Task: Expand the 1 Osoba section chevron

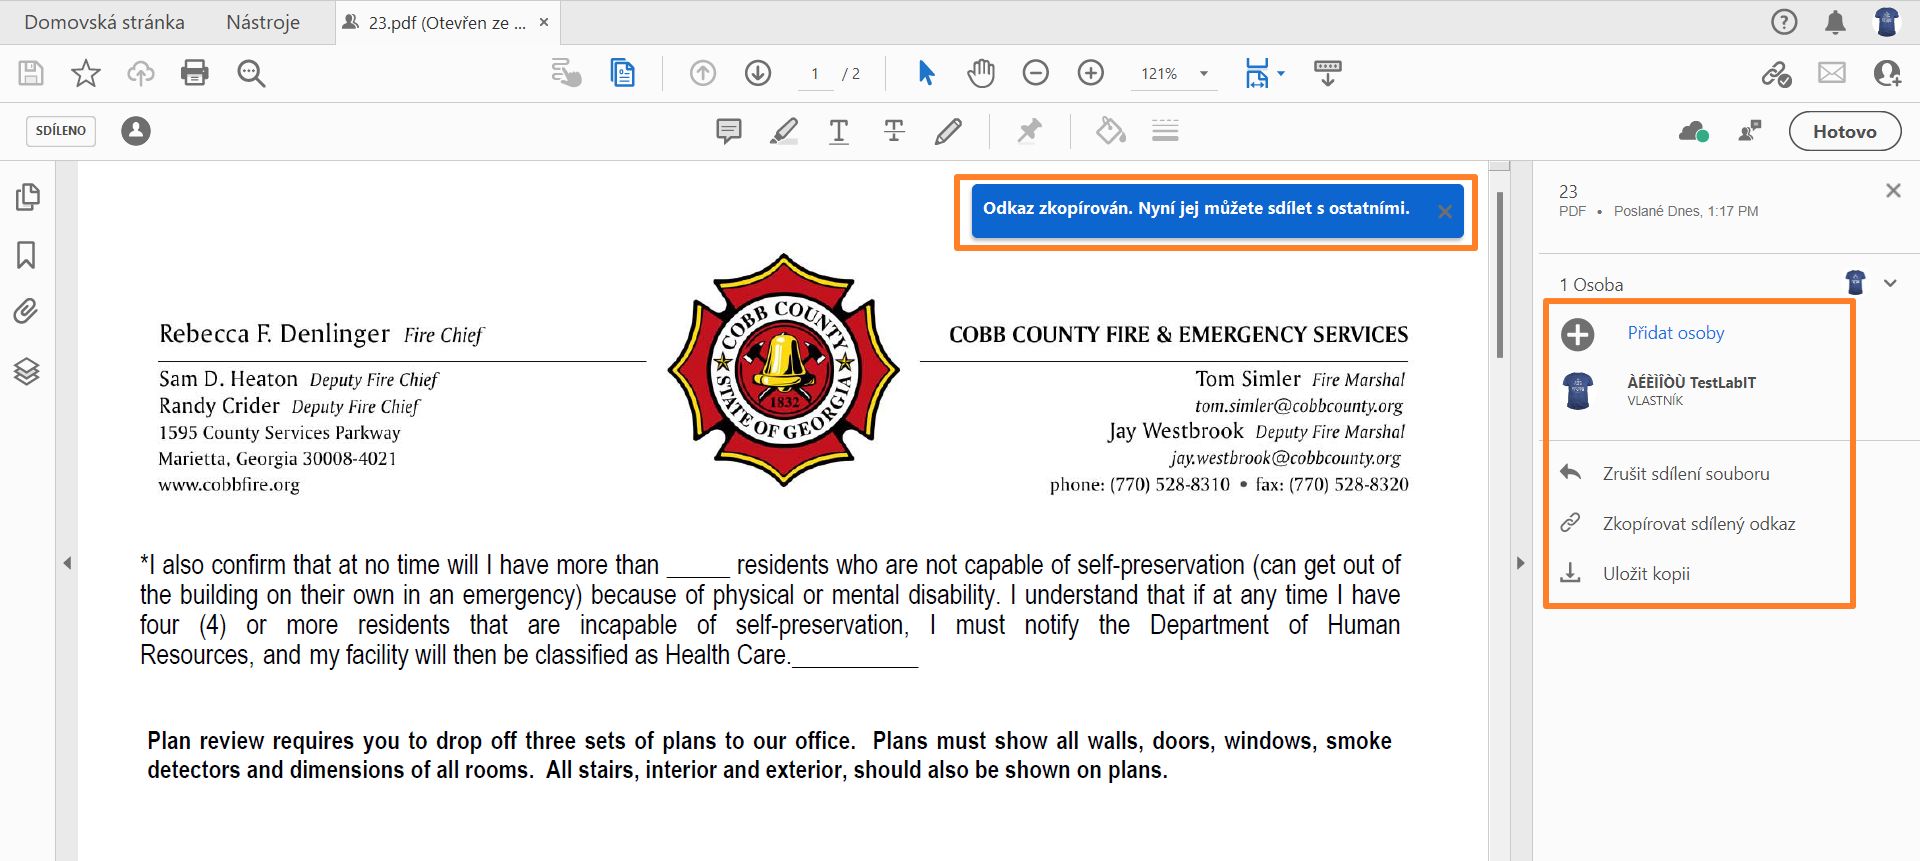Action: (x=1890, y=283)
